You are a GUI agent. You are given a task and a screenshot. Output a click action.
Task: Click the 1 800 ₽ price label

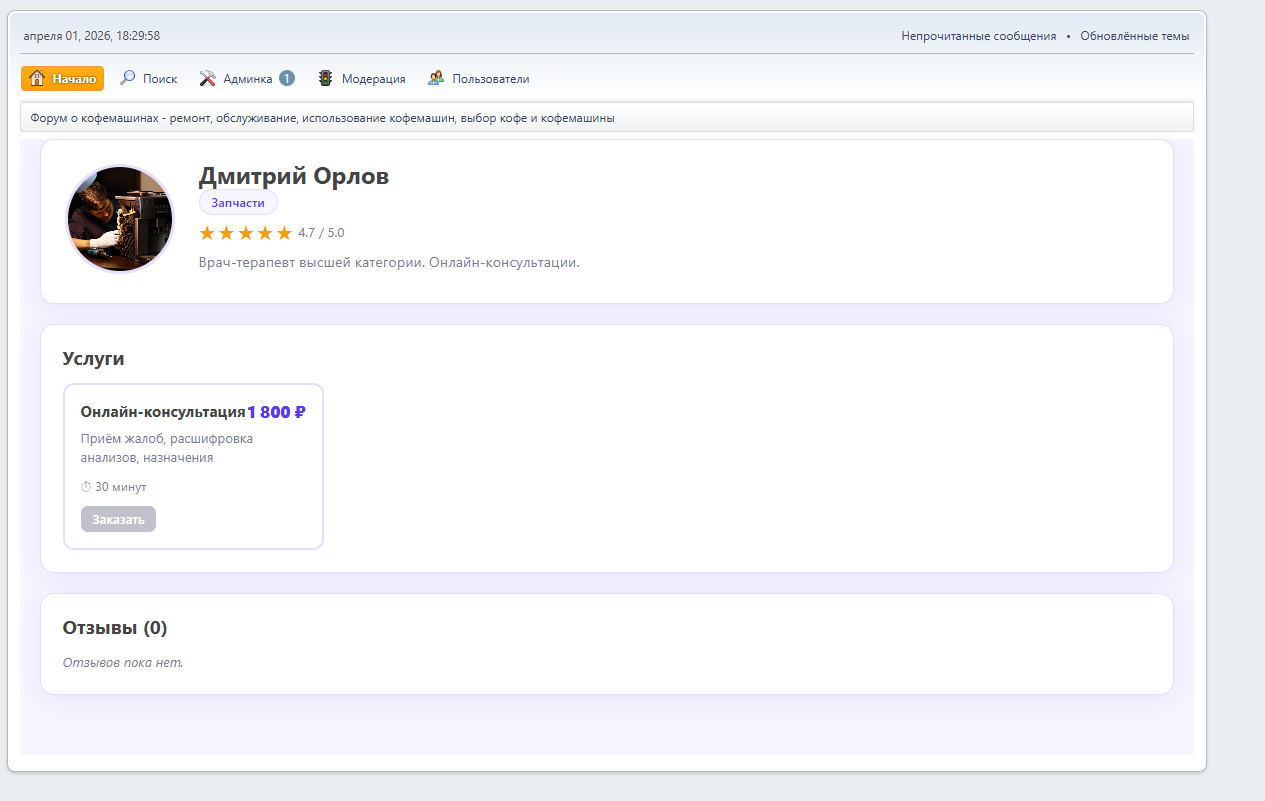pos(276,412)
